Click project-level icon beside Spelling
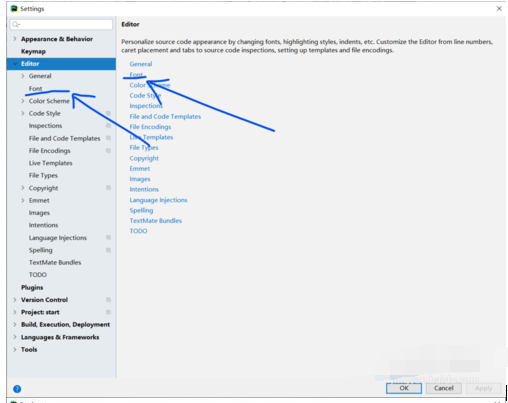 [x=108, y=250]
